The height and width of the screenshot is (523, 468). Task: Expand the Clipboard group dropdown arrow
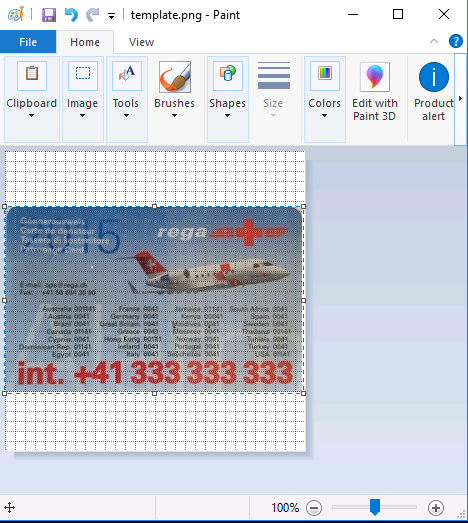[31, 115]
